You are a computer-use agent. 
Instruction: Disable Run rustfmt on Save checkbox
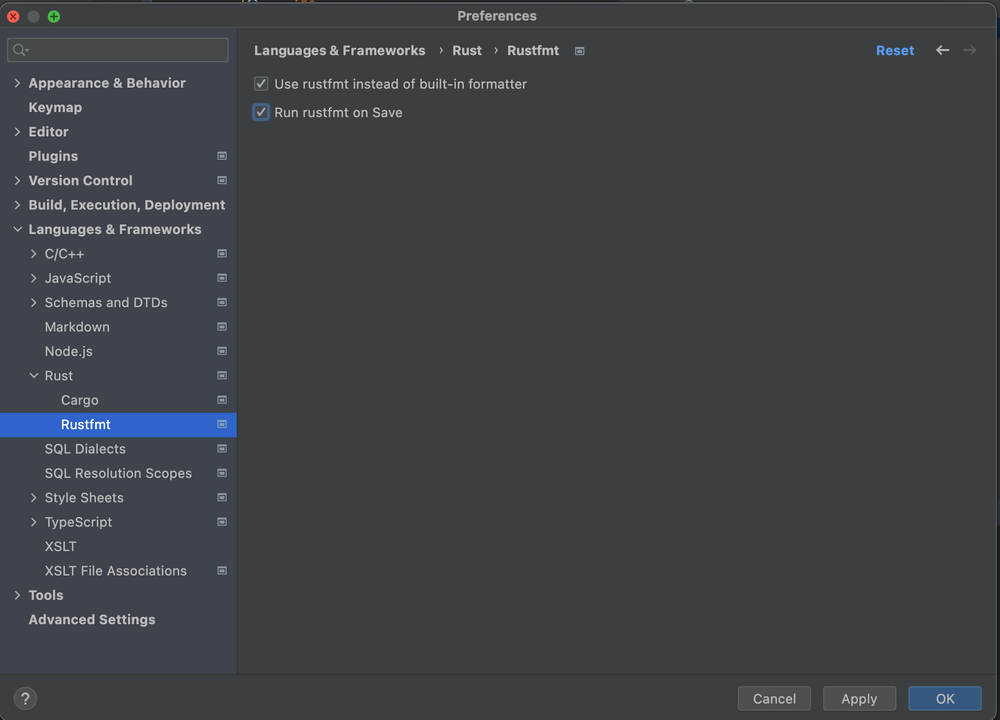click(x=261, y=112)
